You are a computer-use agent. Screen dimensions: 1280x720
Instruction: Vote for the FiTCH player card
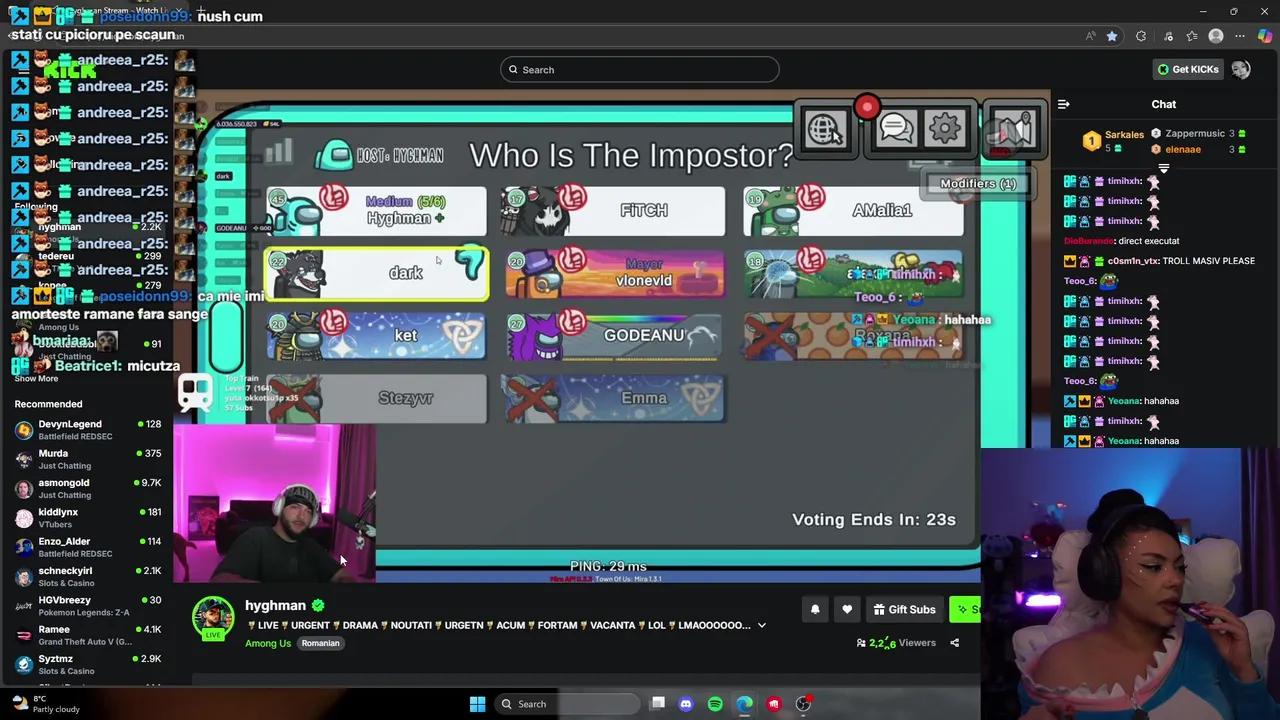point(613,211)
